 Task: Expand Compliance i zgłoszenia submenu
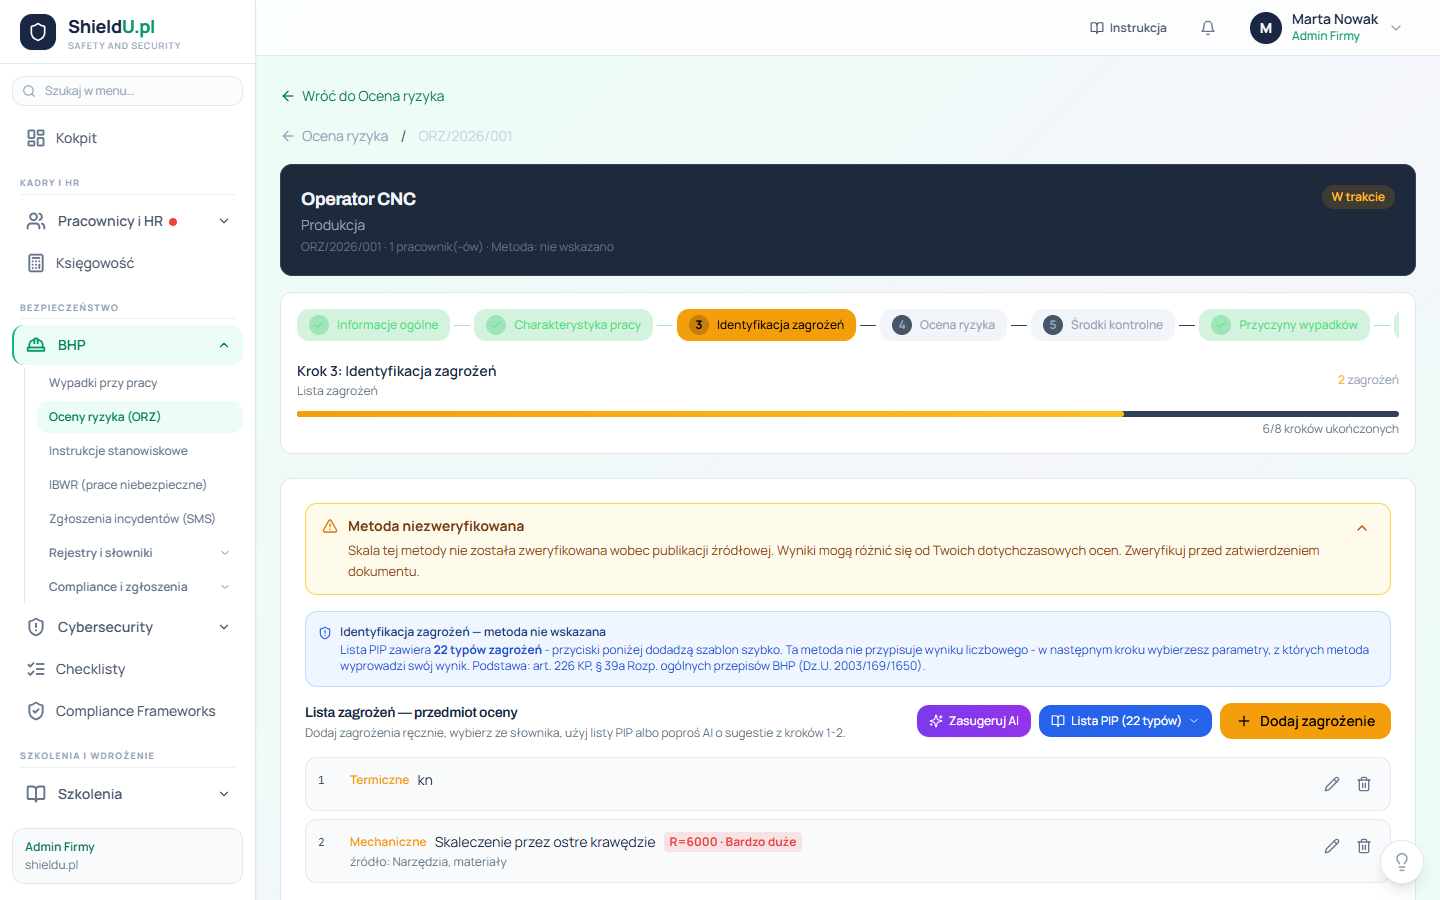pos(139,587)
